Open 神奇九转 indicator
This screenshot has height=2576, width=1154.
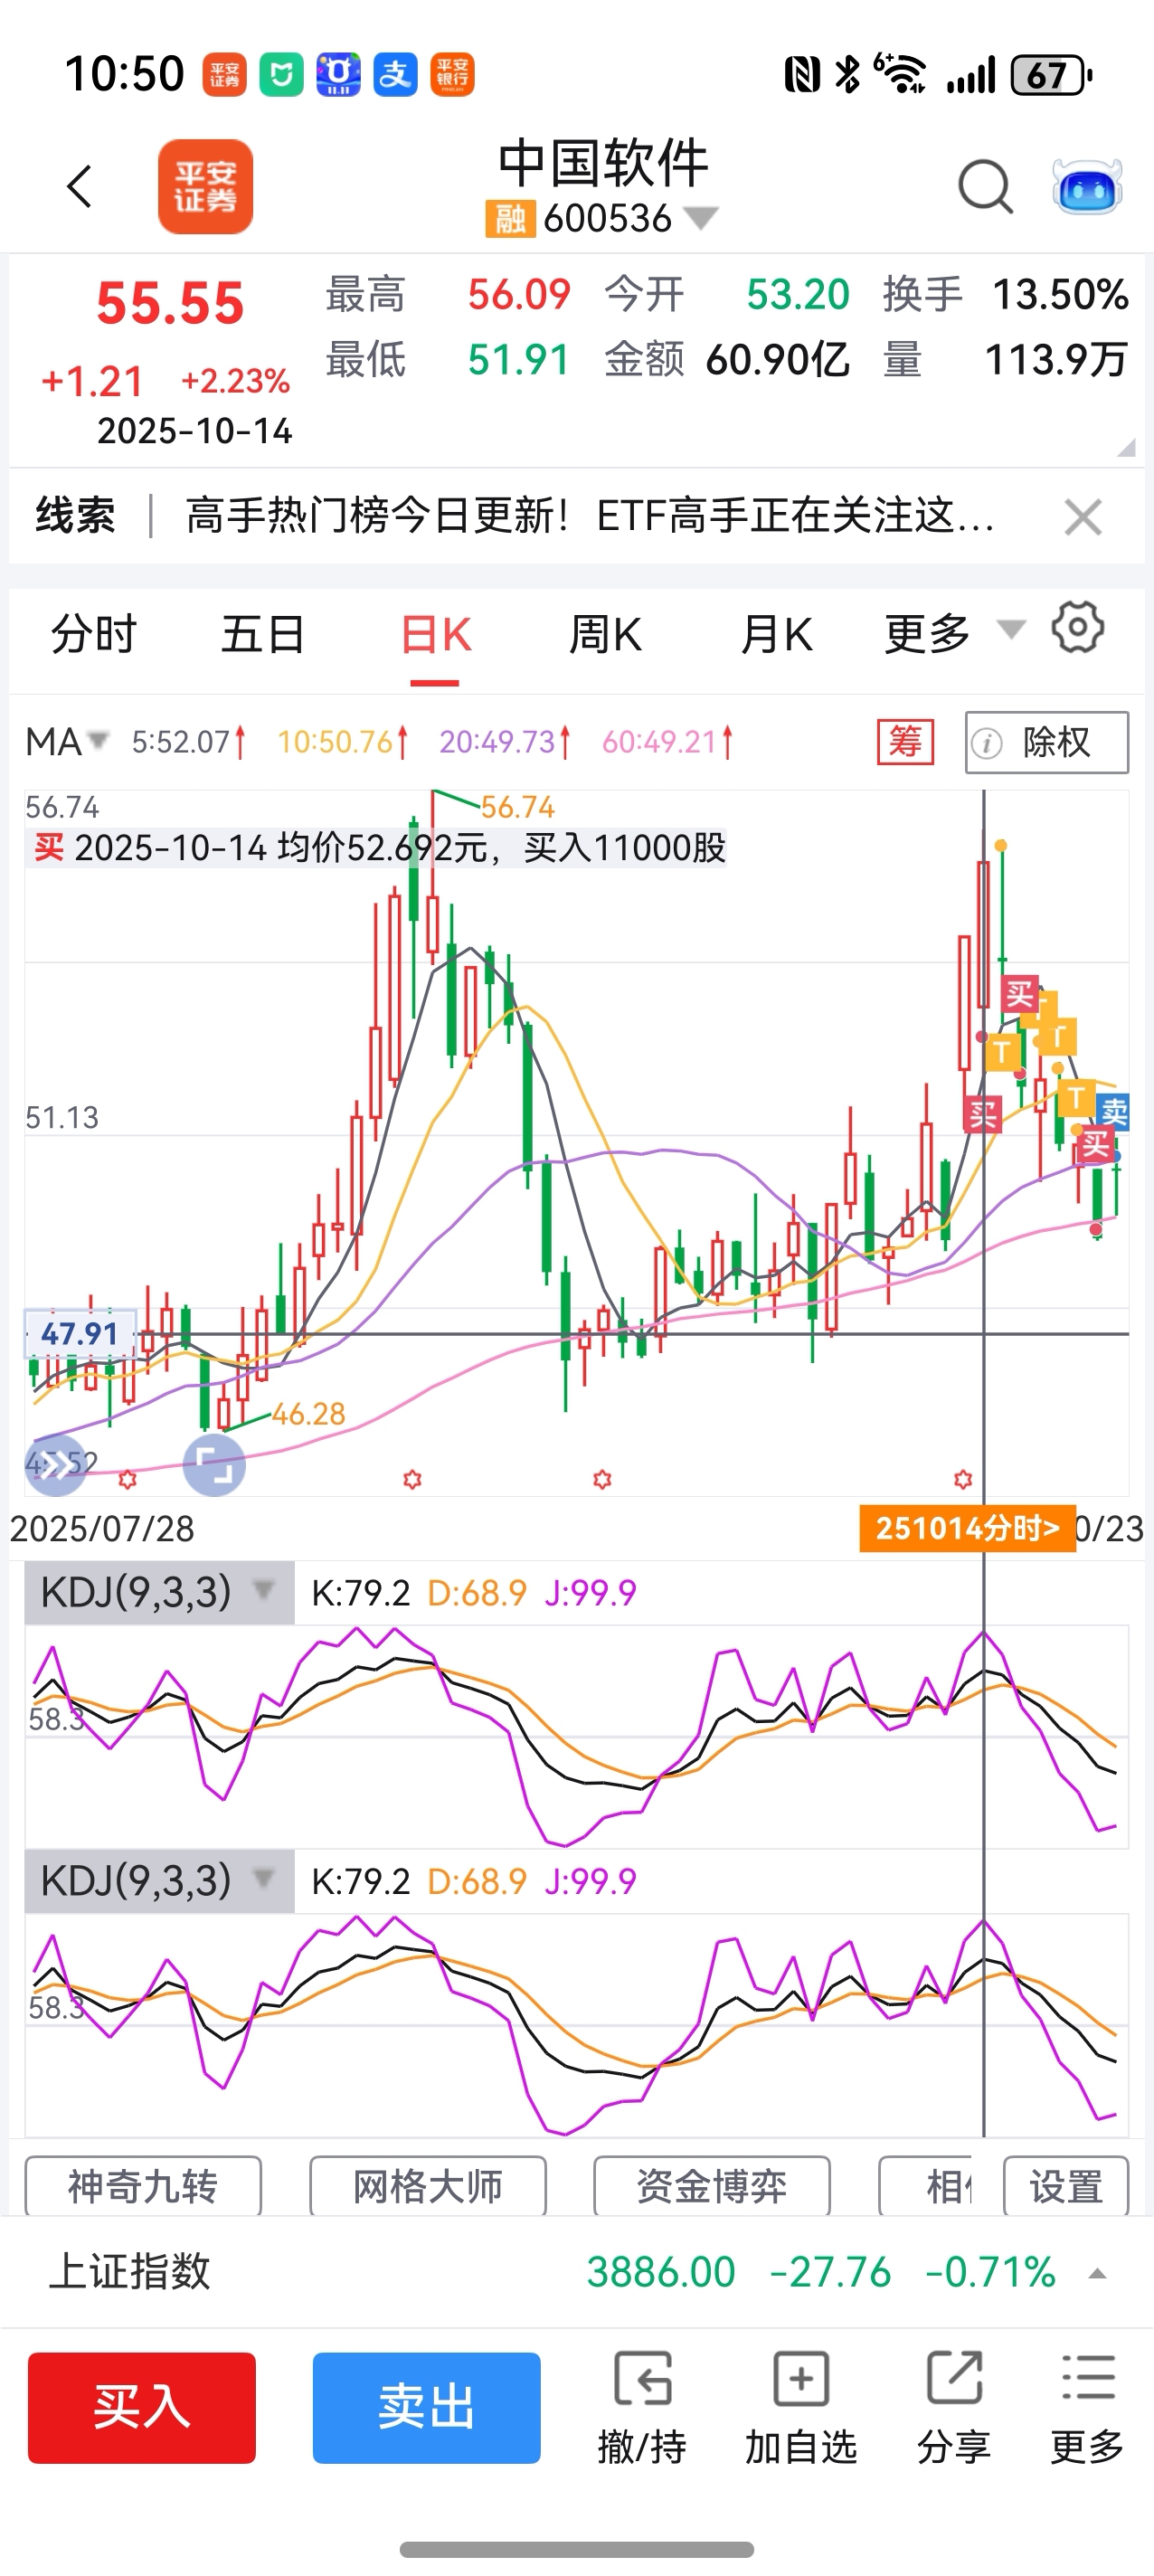click(143, 2186)
